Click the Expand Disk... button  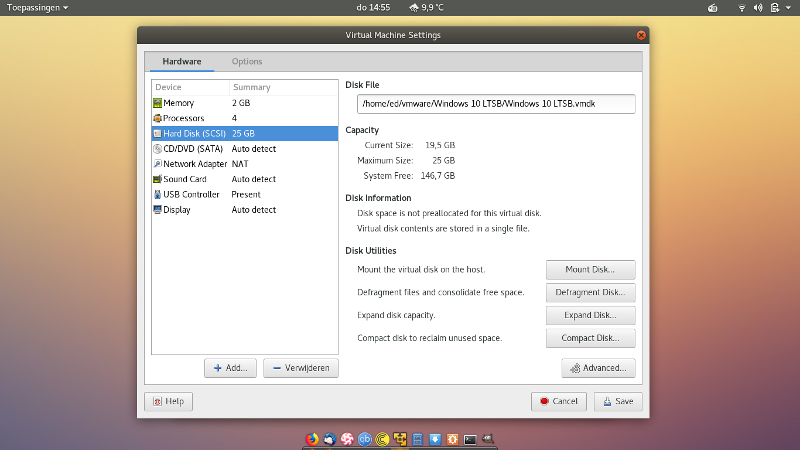pyautogui.click(x=590, y=315)
